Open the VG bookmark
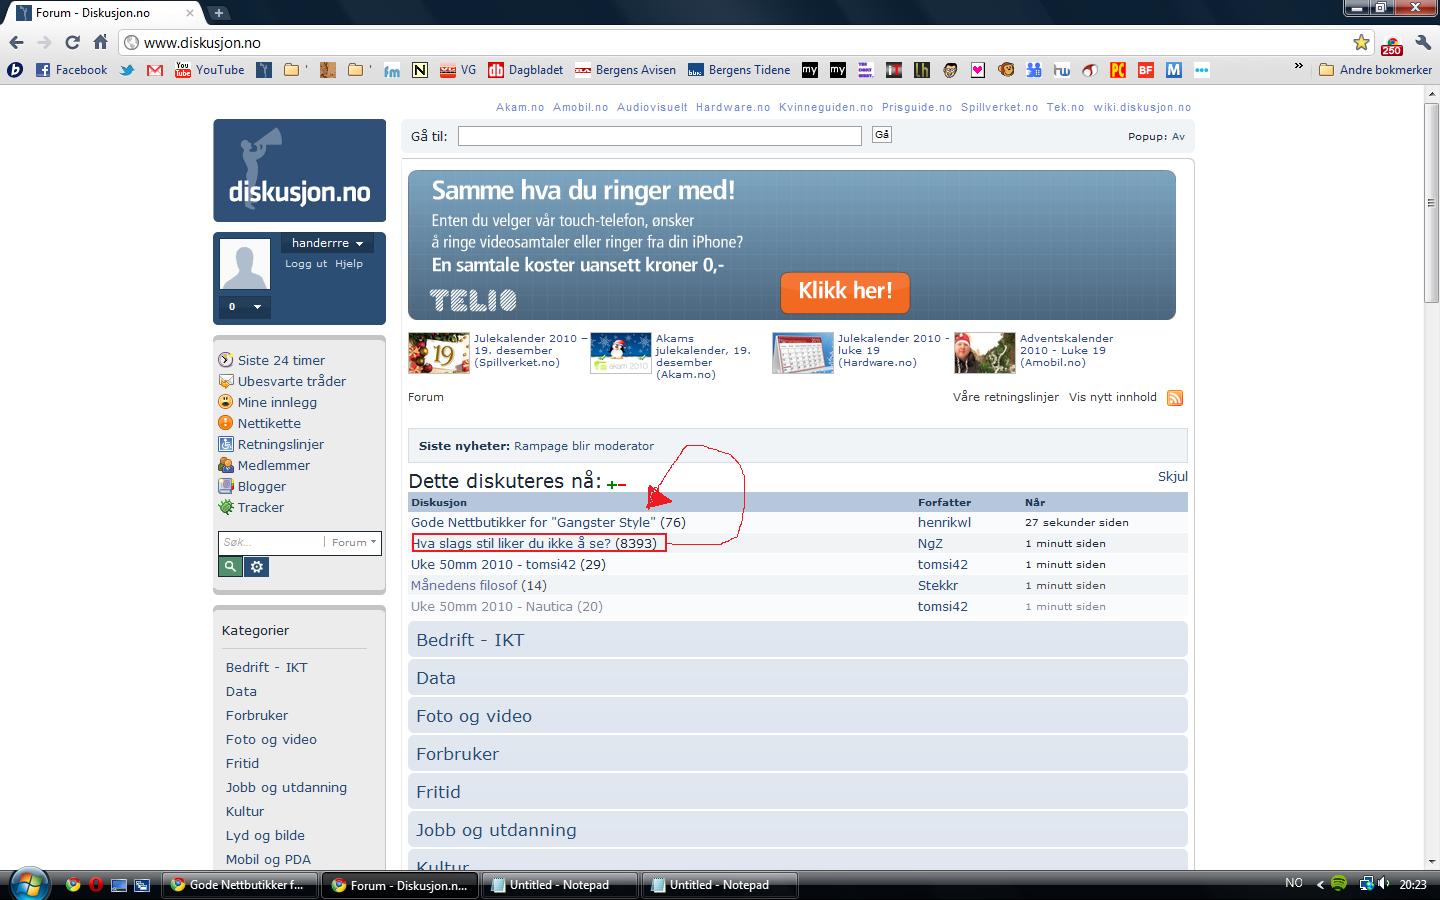The height and width of the screenshot is (900, 1440). (x=458, y=70)
